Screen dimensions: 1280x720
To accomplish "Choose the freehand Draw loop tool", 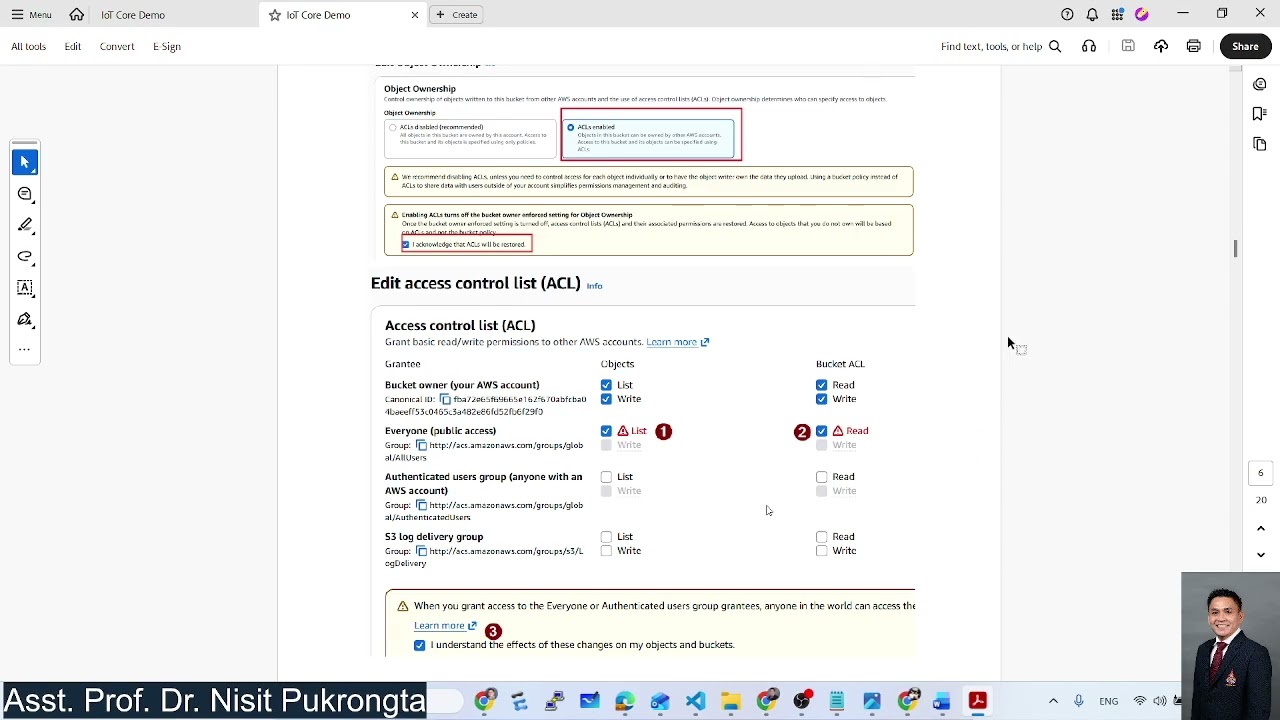I will coord(25,257).
